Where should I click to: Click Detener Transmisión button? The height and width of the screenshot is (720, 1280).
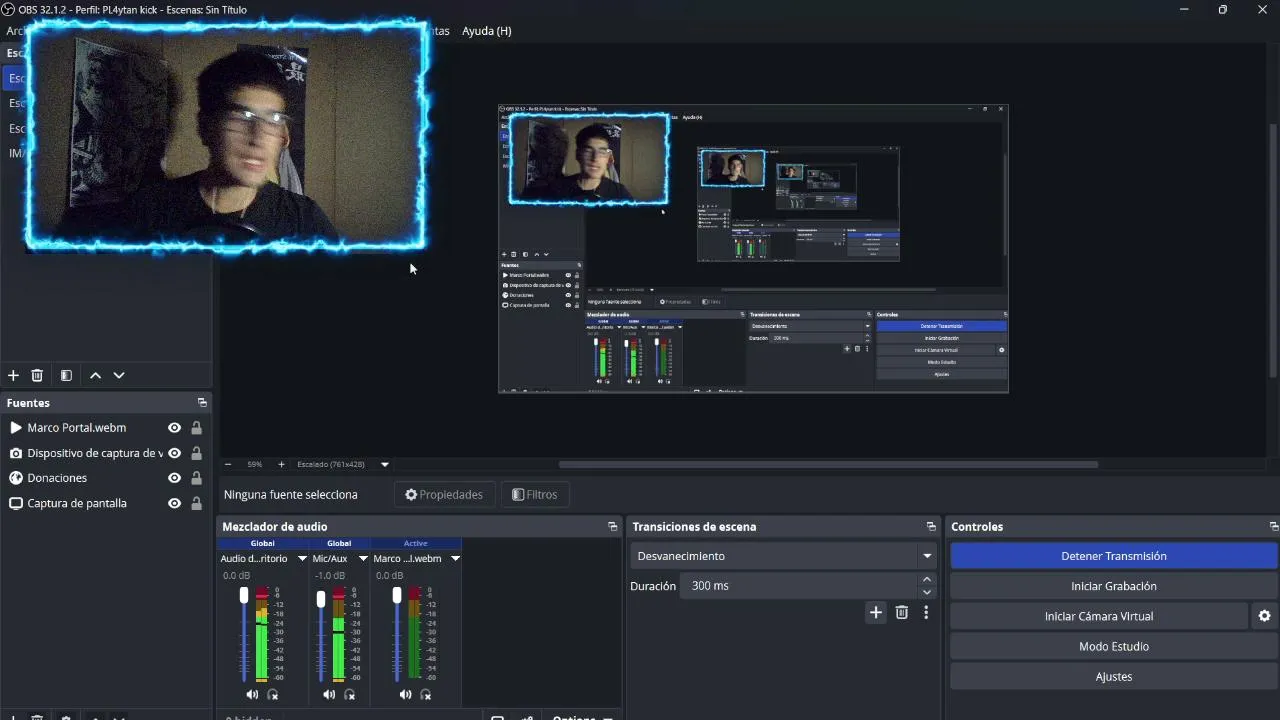1114,556
